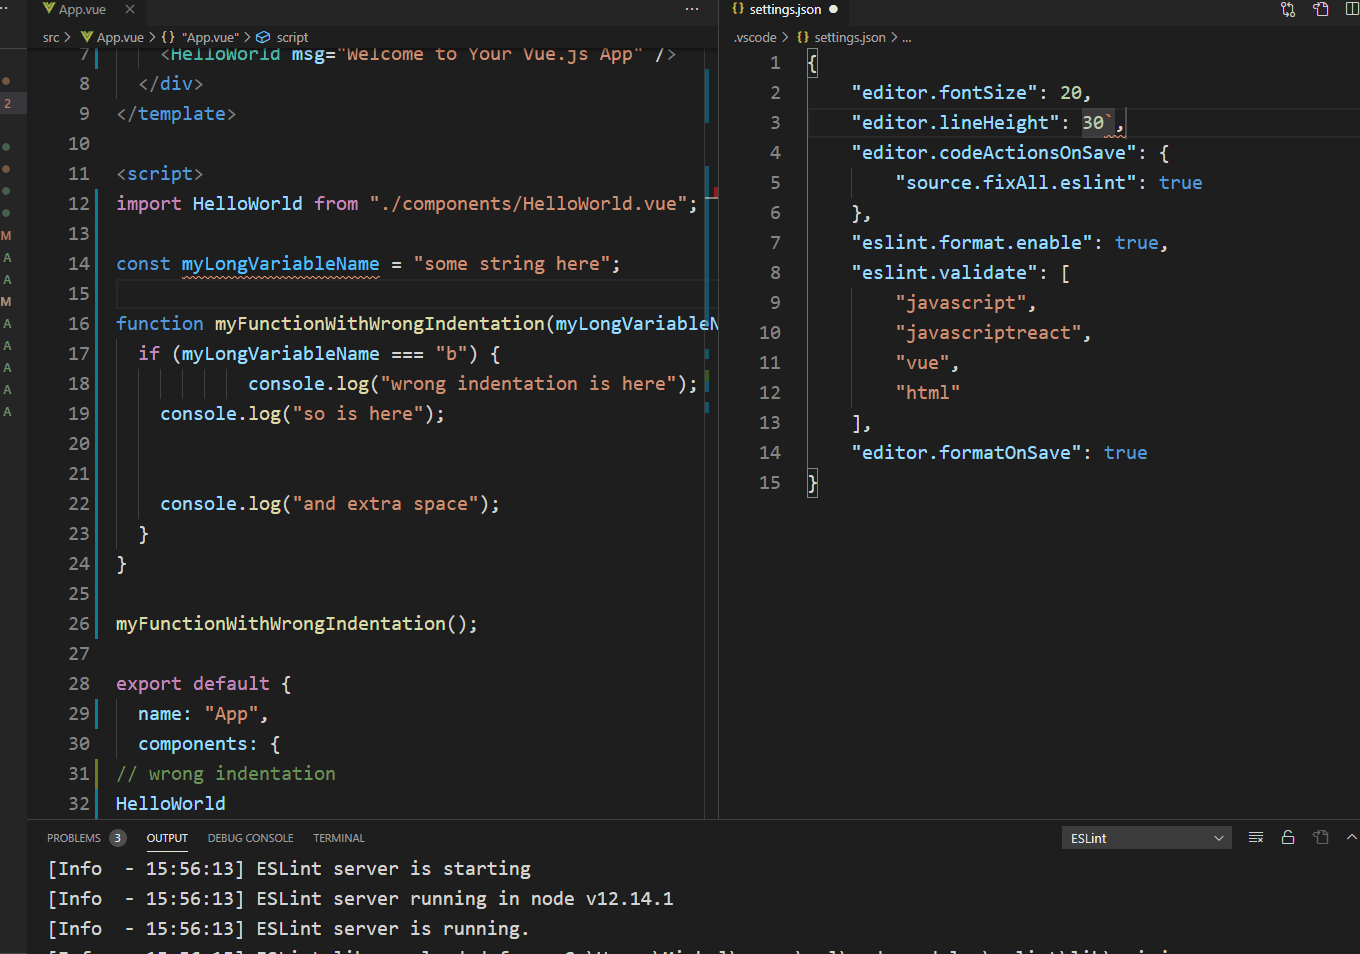Image resolution: width=1360 pixels, height=954 pixels.
Task: Open output log file in editor
Action: coord(1321,838)
